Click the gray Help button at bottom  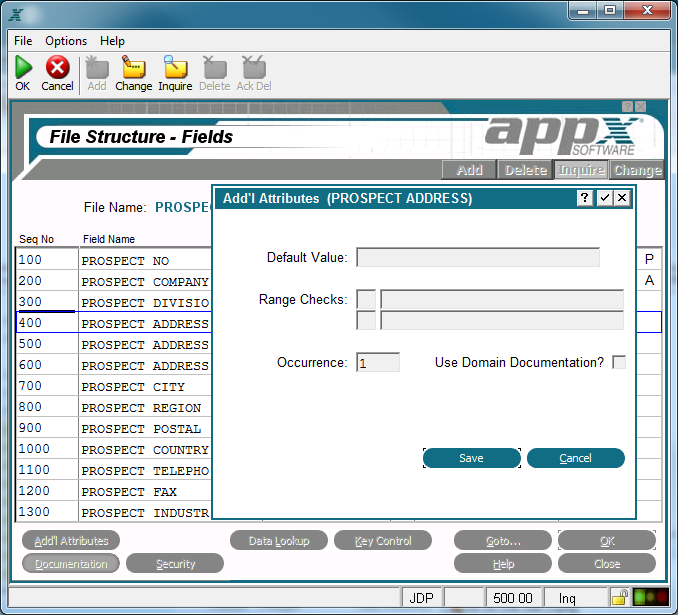point(503,564)
